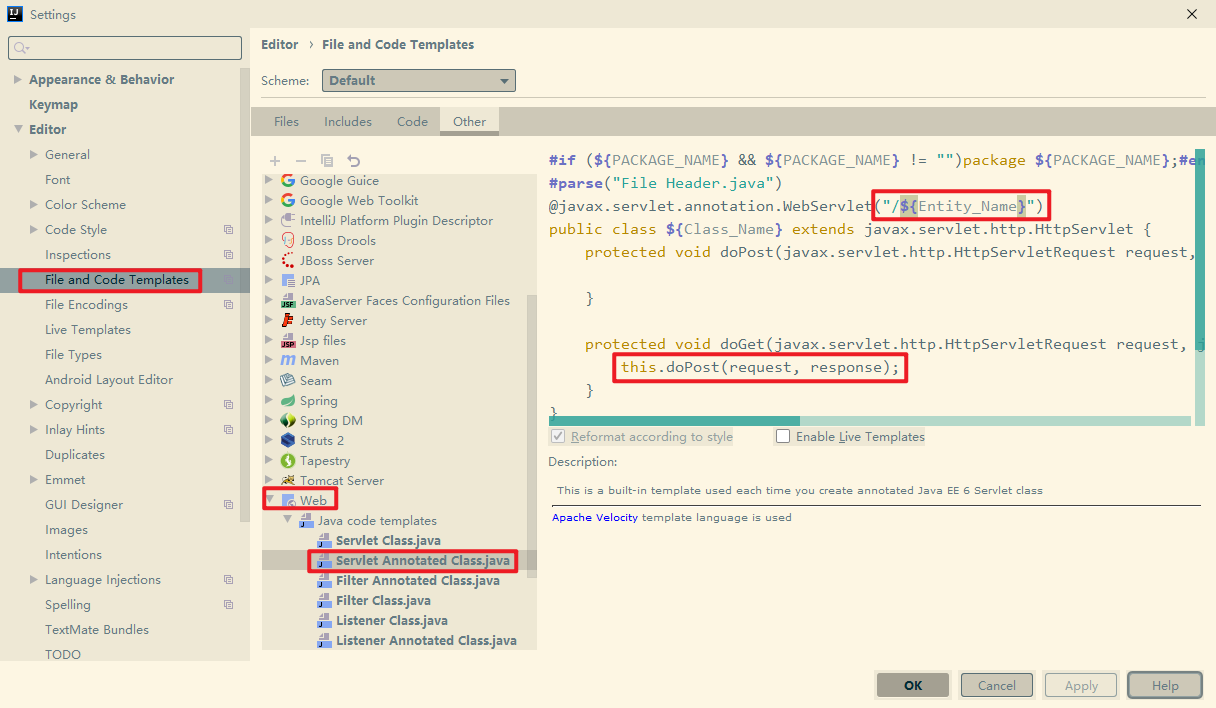Click the Java code templates folder icon

point(306,521)
